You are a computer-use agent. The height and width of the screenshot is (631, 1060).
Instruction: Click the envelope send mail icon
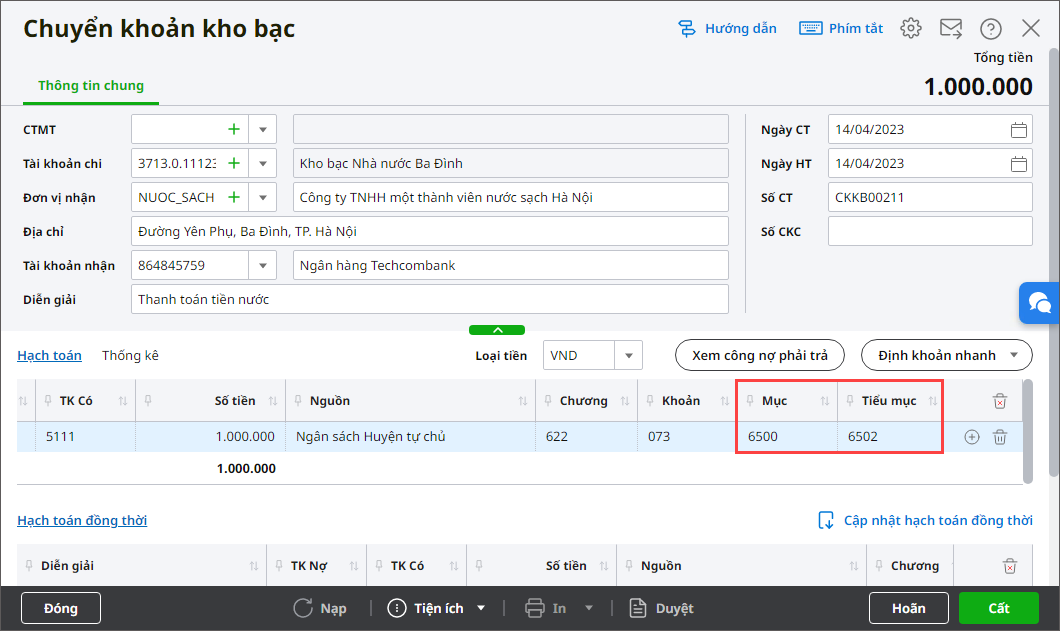(x=950, y=28)
